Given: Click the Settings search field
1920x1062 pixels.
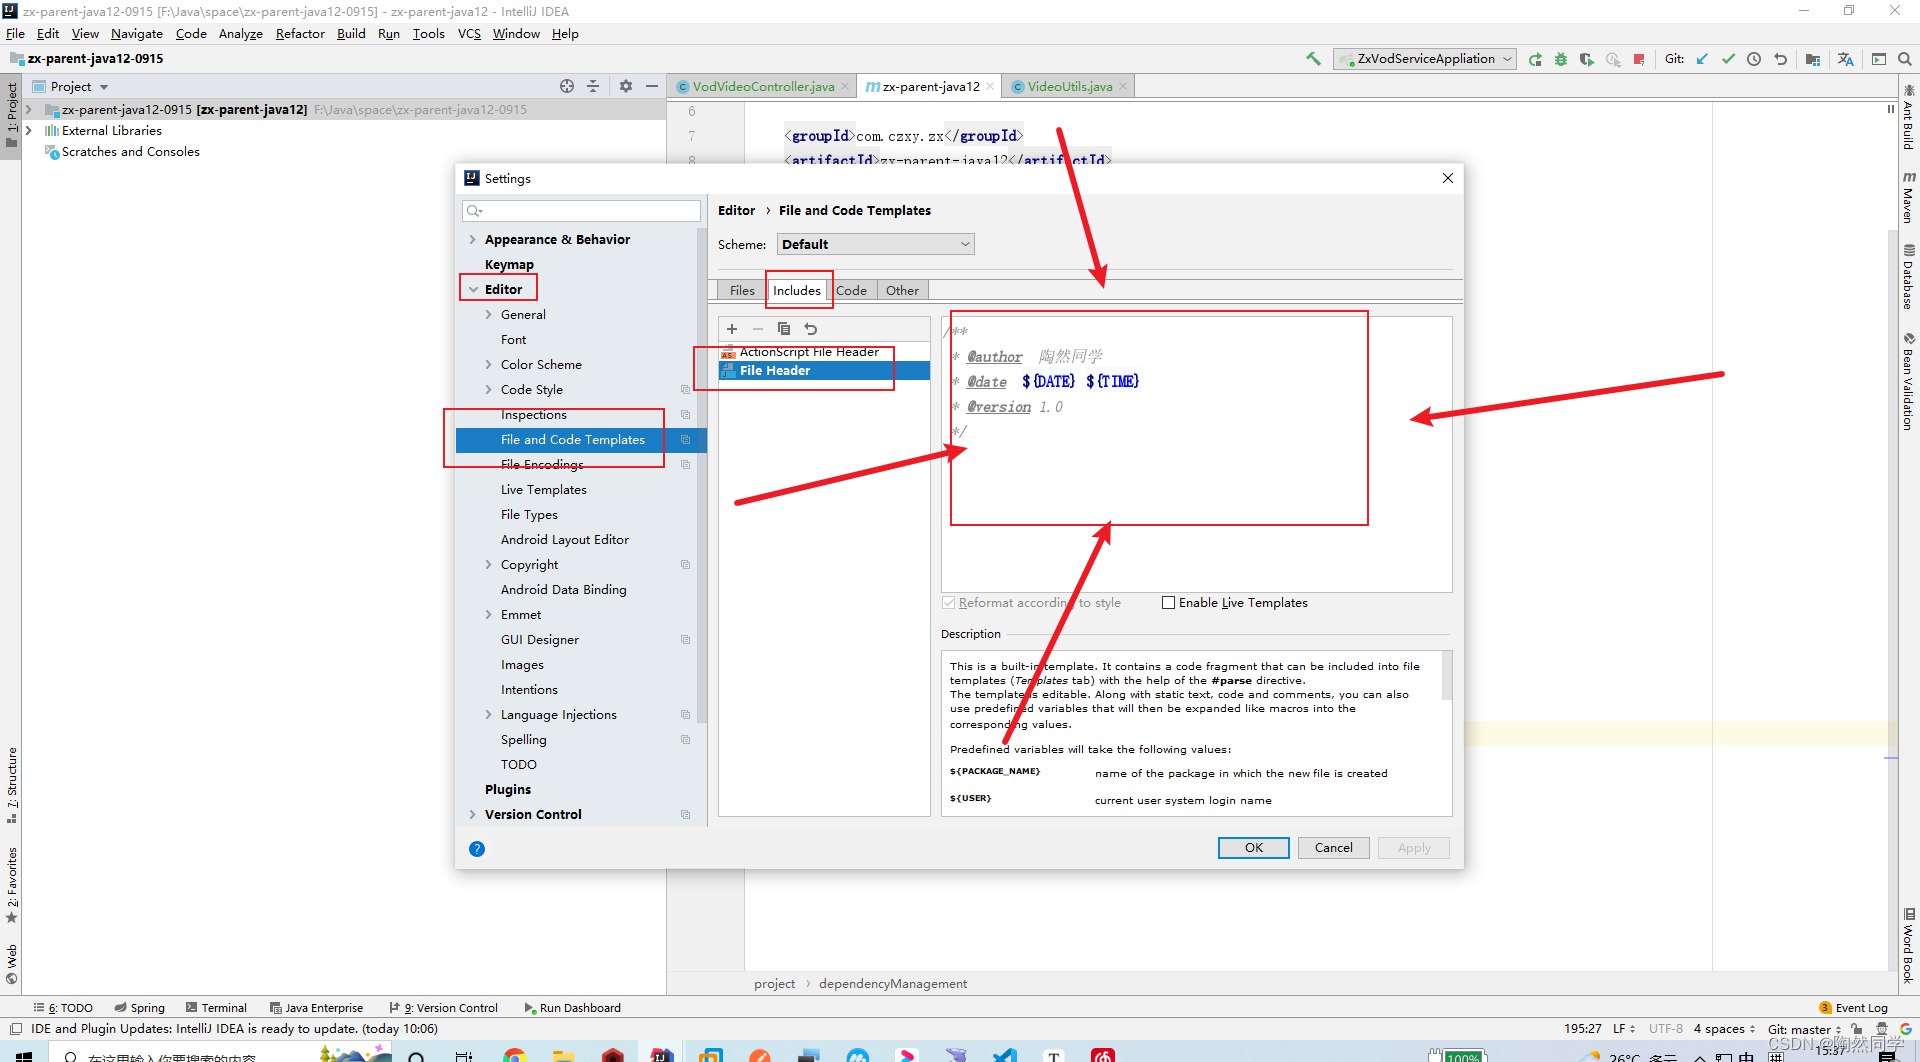Looking at the screenshot, I should (581, 211).
